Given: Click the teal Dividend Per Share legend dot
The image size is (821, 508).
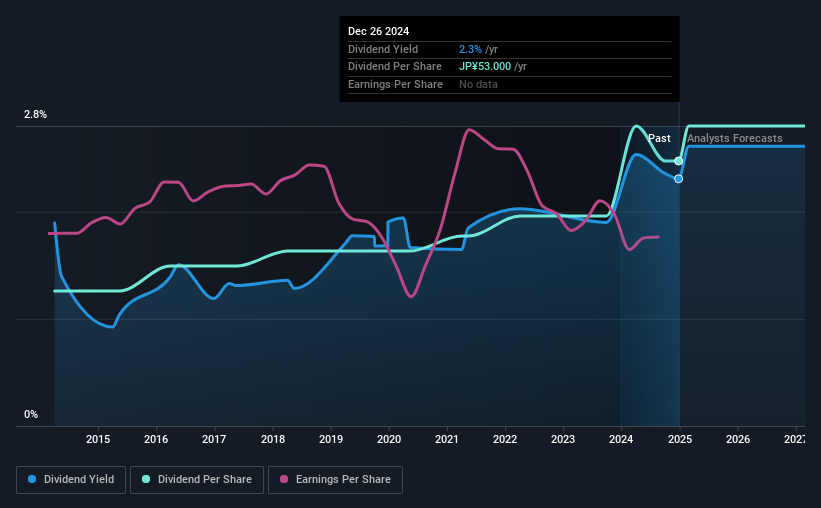Looking at the screenshot, I should (x=146, y=479).
